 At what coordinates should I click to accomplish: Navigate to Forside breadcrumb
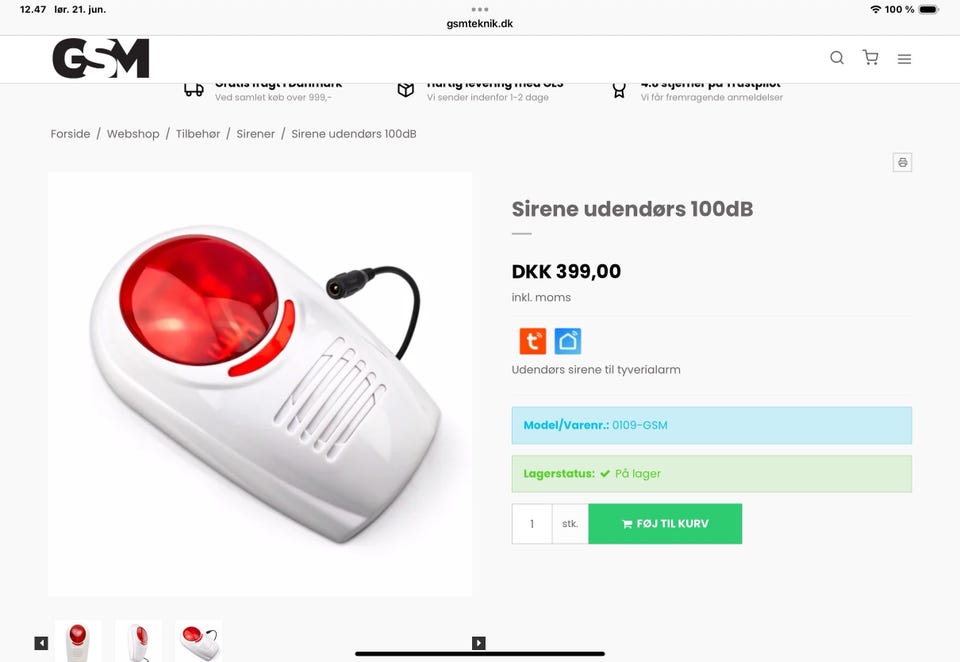70,134
